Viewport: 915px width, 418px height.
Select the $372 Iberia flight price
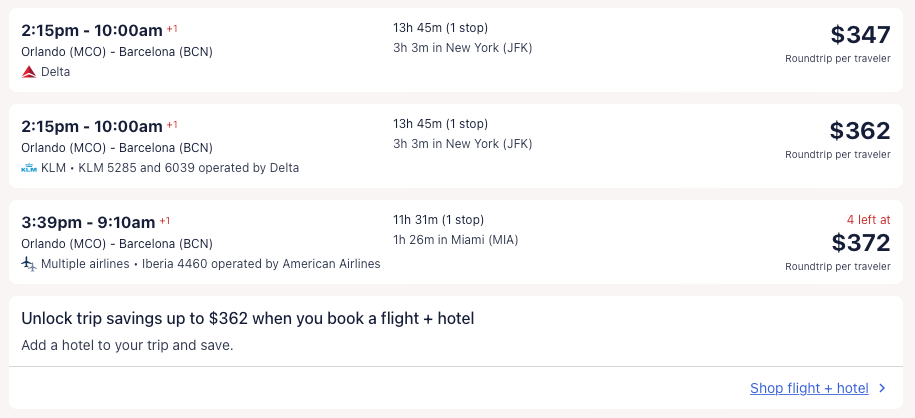click(x=860, y=242)
